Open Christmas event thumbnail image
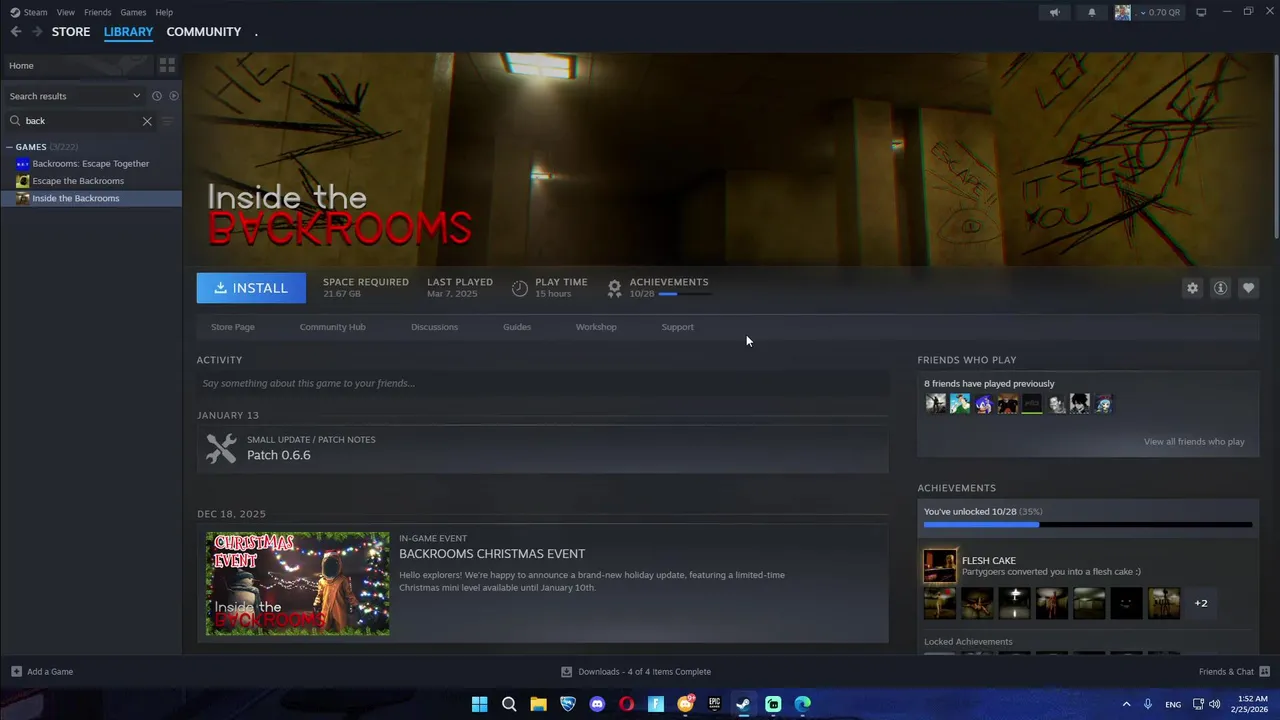 298,584
